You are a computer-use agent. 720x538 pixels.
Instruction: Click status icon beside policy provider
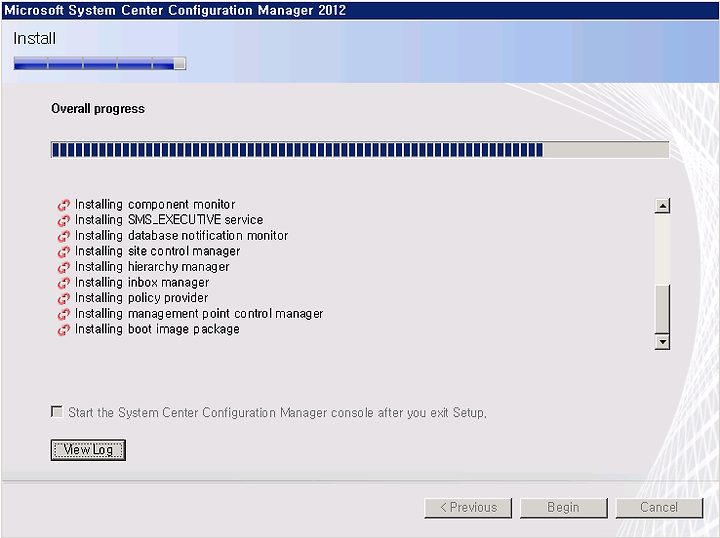63,298
